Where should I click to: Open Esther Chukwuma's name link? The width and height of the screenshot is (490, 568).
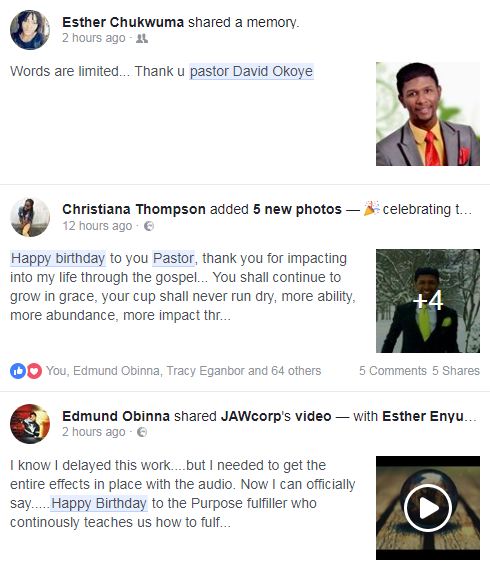pos(123,22)
